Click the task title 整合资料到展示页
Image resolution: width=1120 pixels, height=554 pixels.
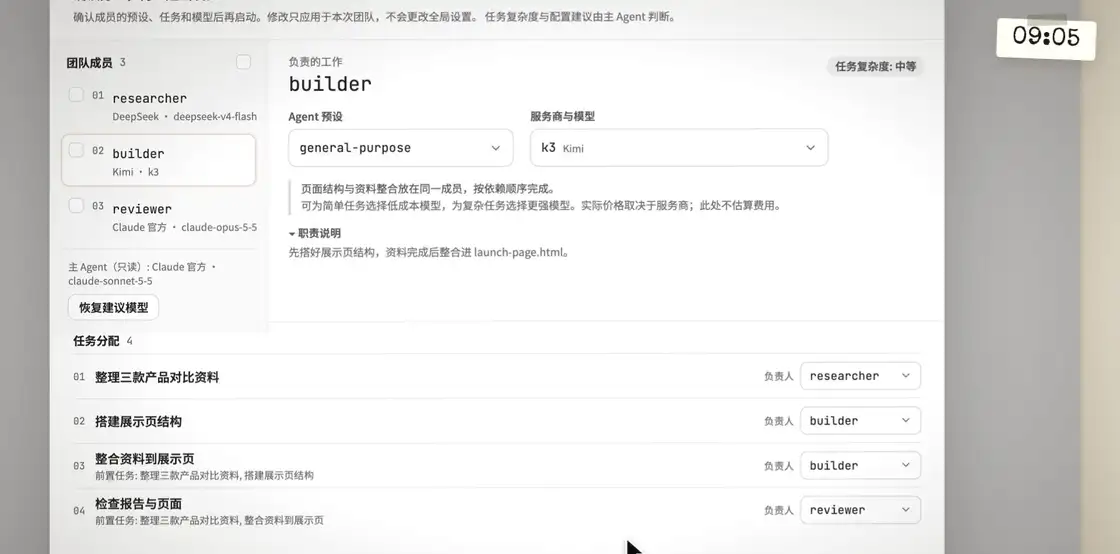(x=145, y=458)
